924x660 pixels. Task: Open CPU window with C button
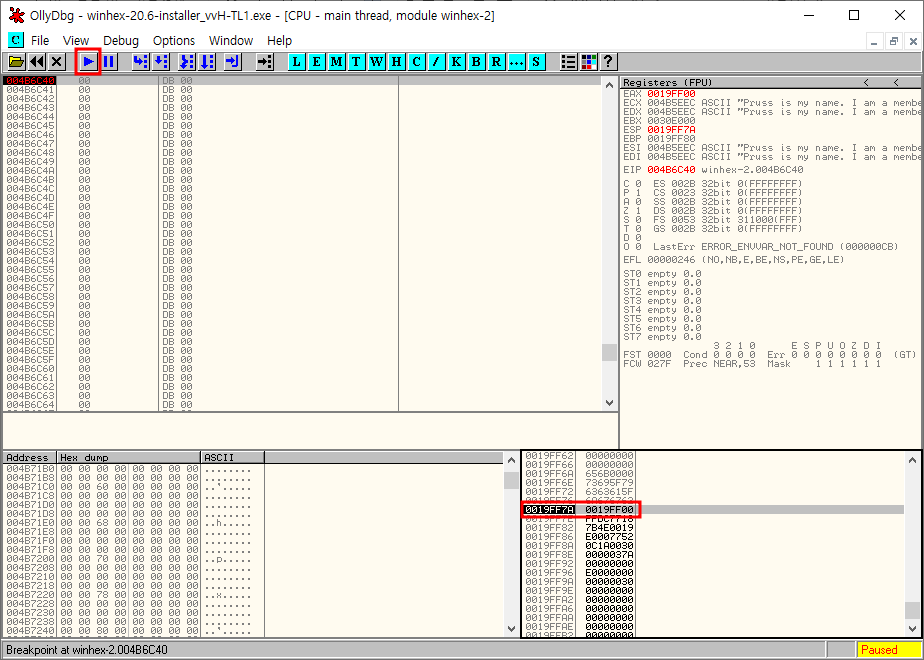[x=417, y=61]
